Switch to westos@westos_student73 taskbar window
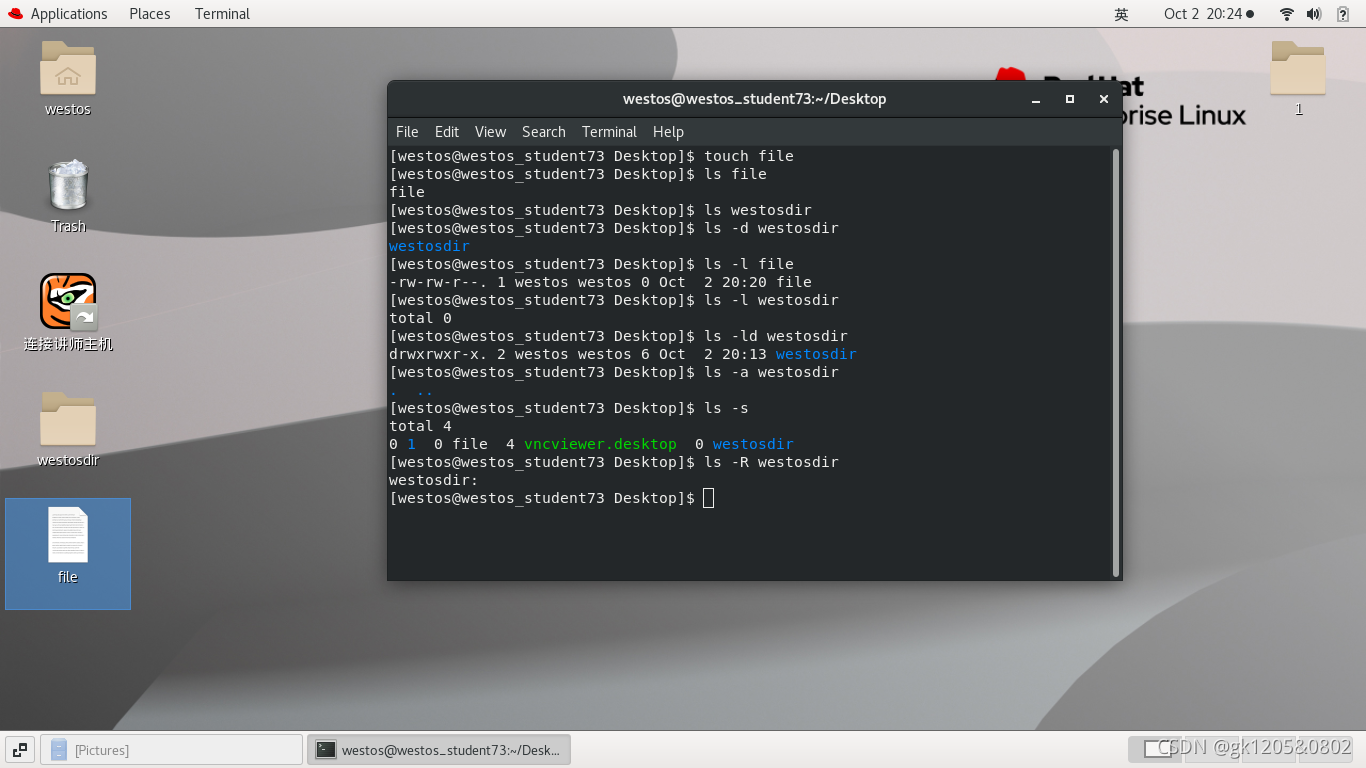Screen dimensions: 1366x768 439,749
